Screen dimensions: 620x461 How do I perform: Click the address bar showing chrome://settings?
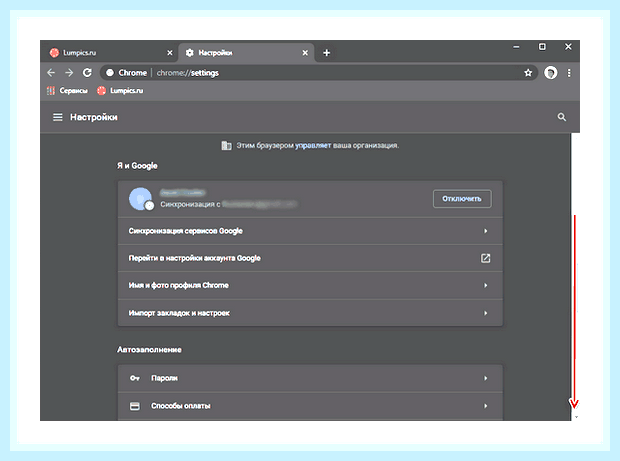pos(318,73)
